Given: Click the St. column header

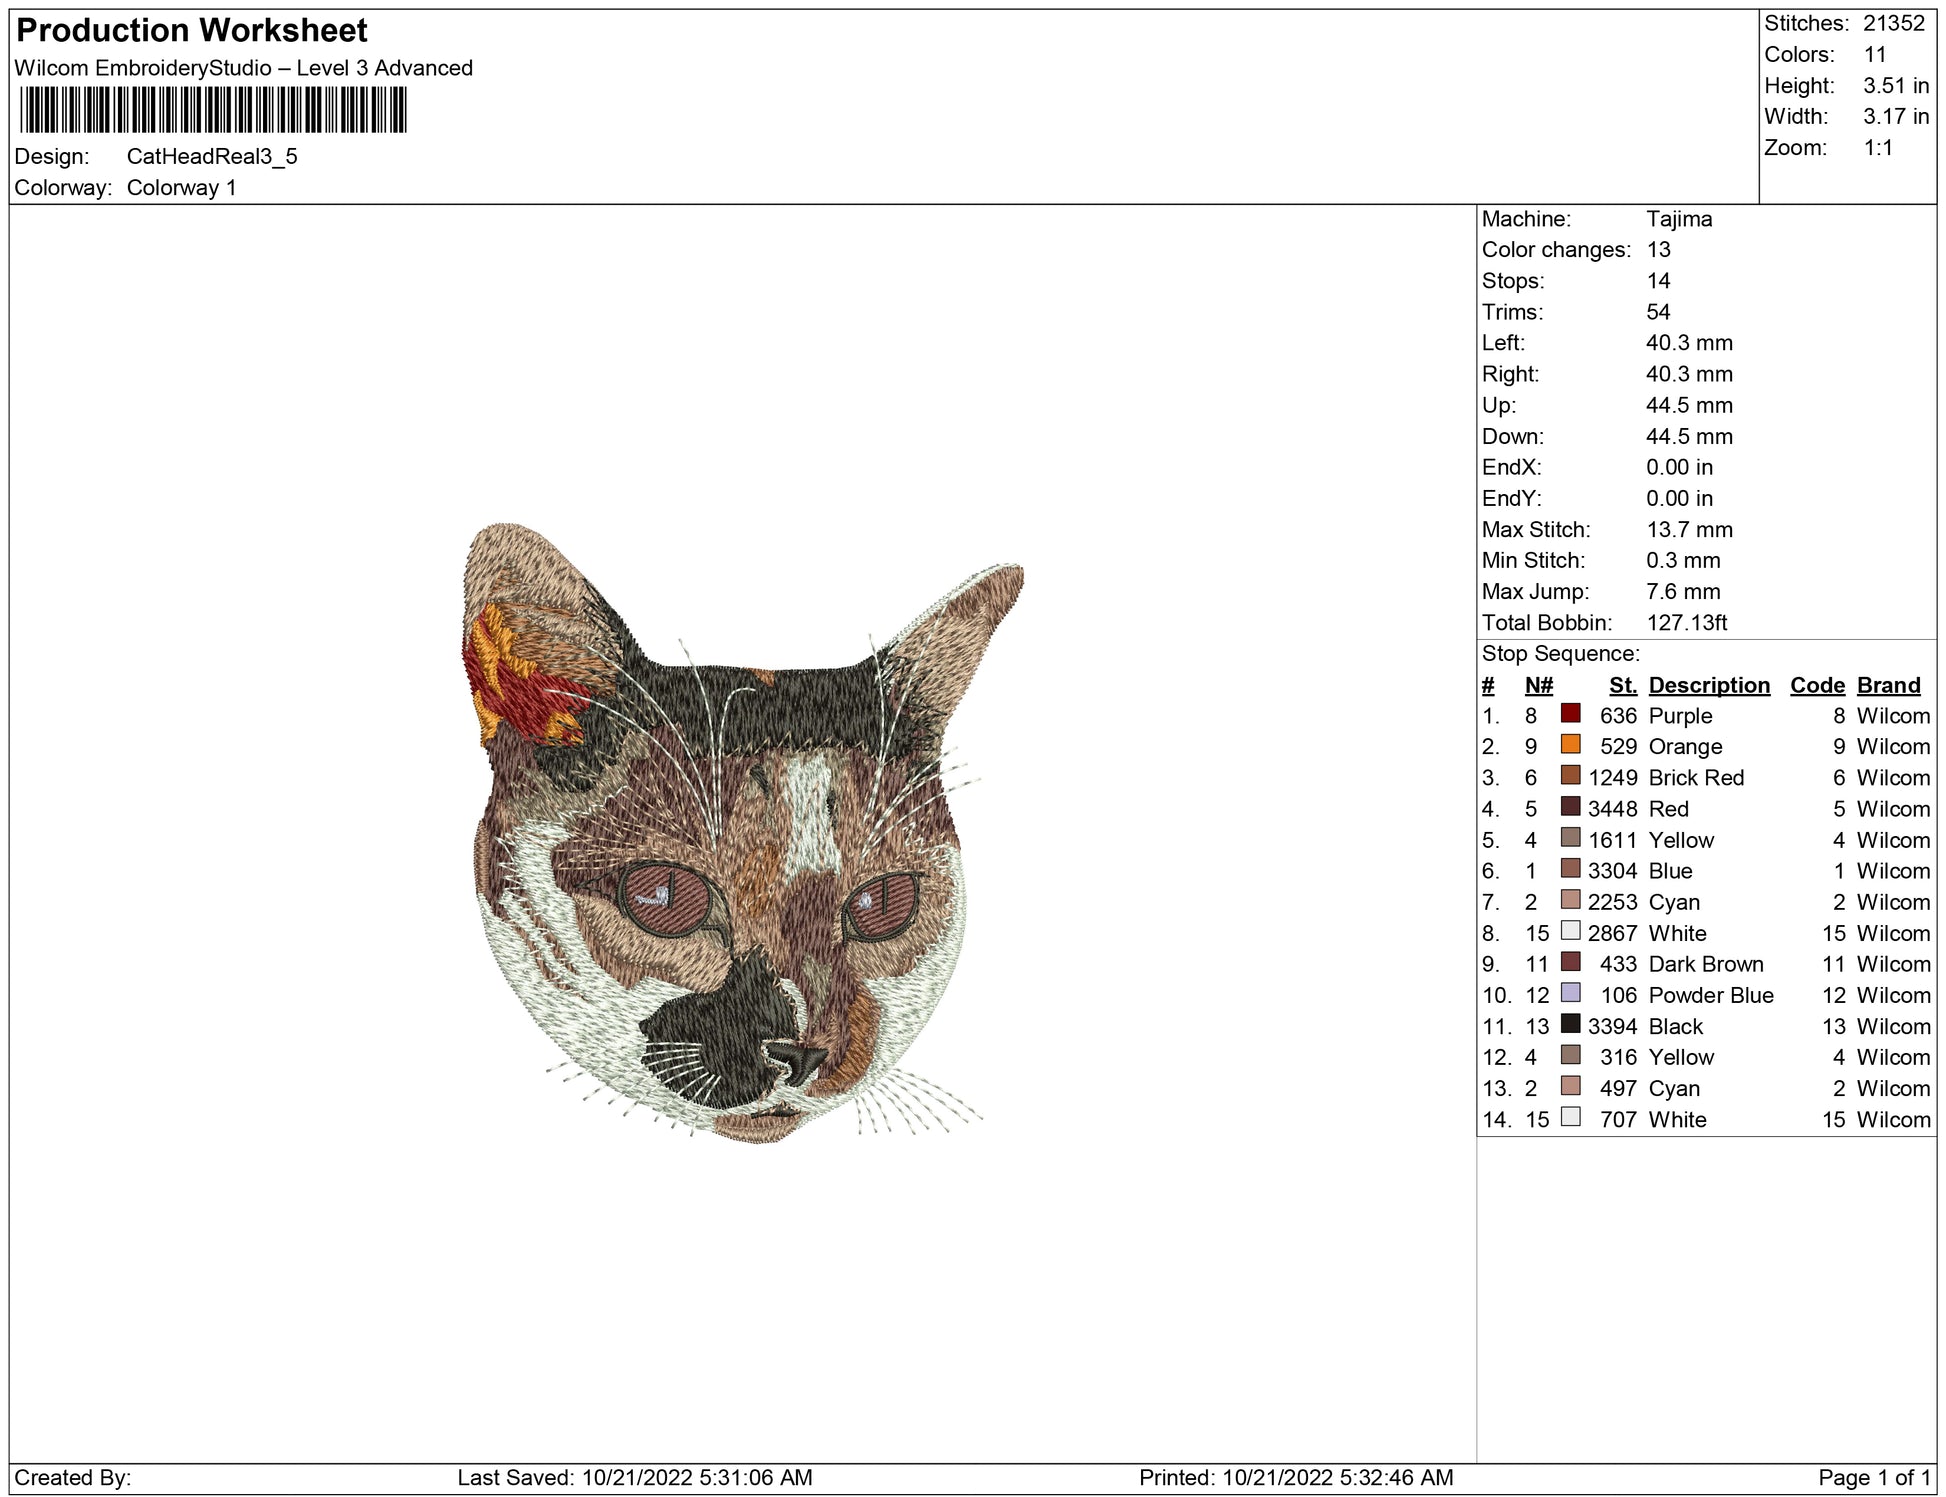Looking at the screenshot, I should point(1622,685).
